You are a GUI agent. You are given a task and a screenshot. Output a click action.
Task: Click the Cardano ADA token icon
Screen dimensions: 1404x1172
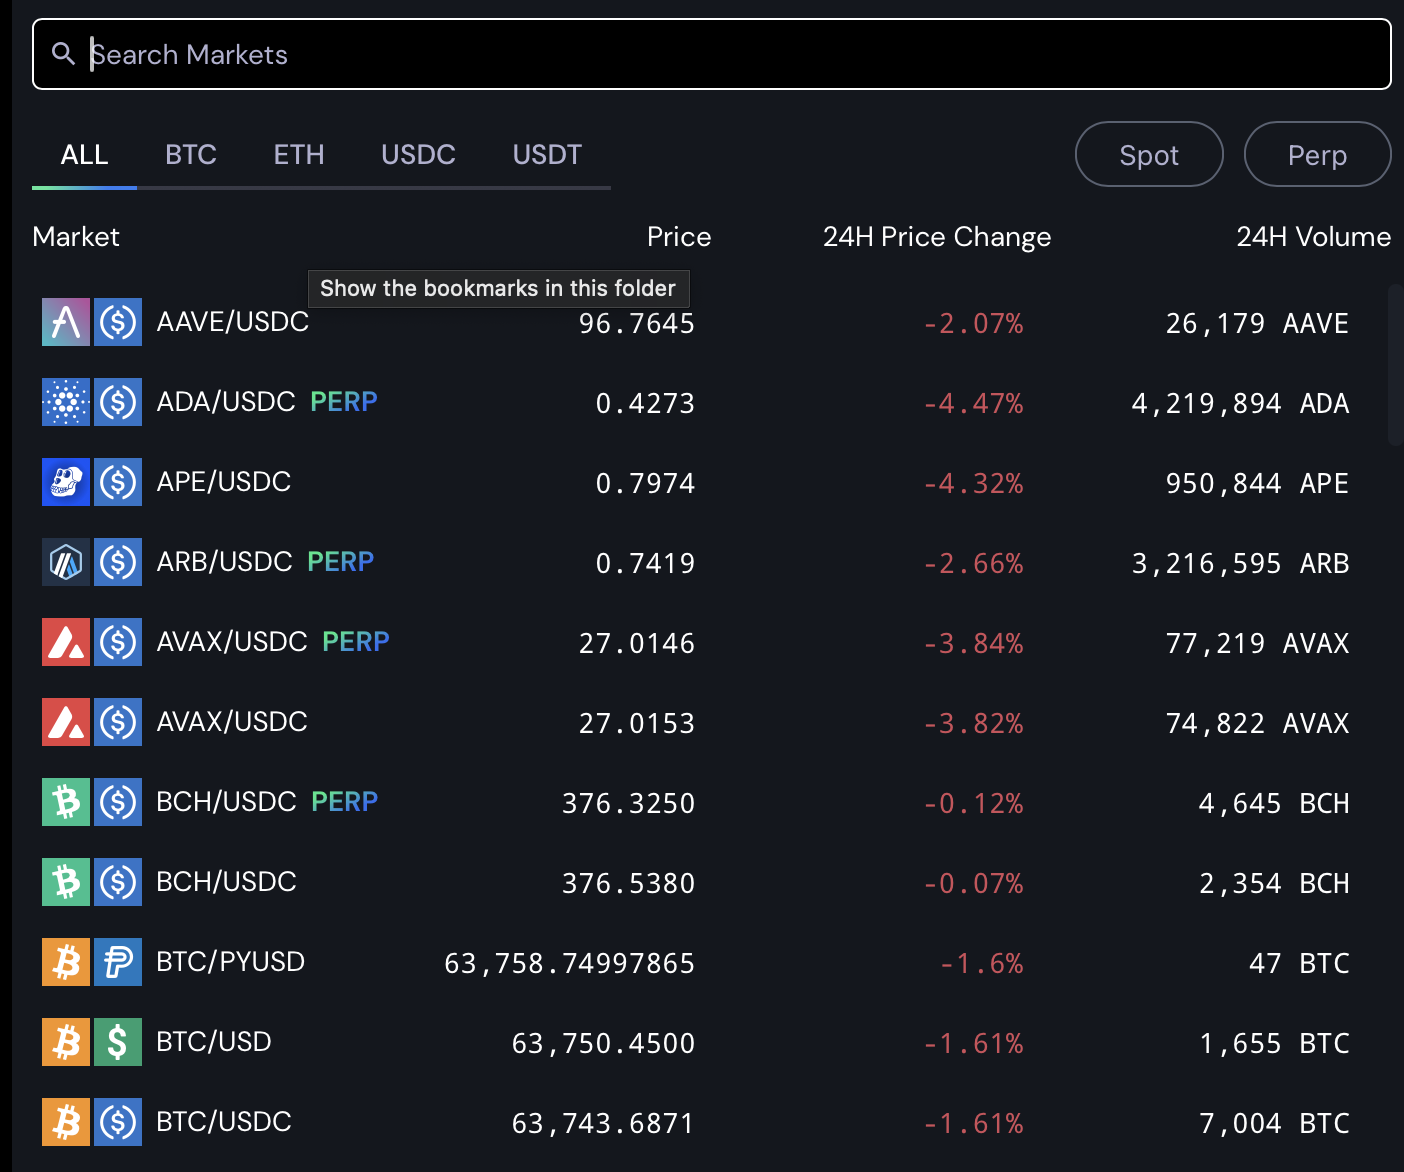[x=66, y=402]
